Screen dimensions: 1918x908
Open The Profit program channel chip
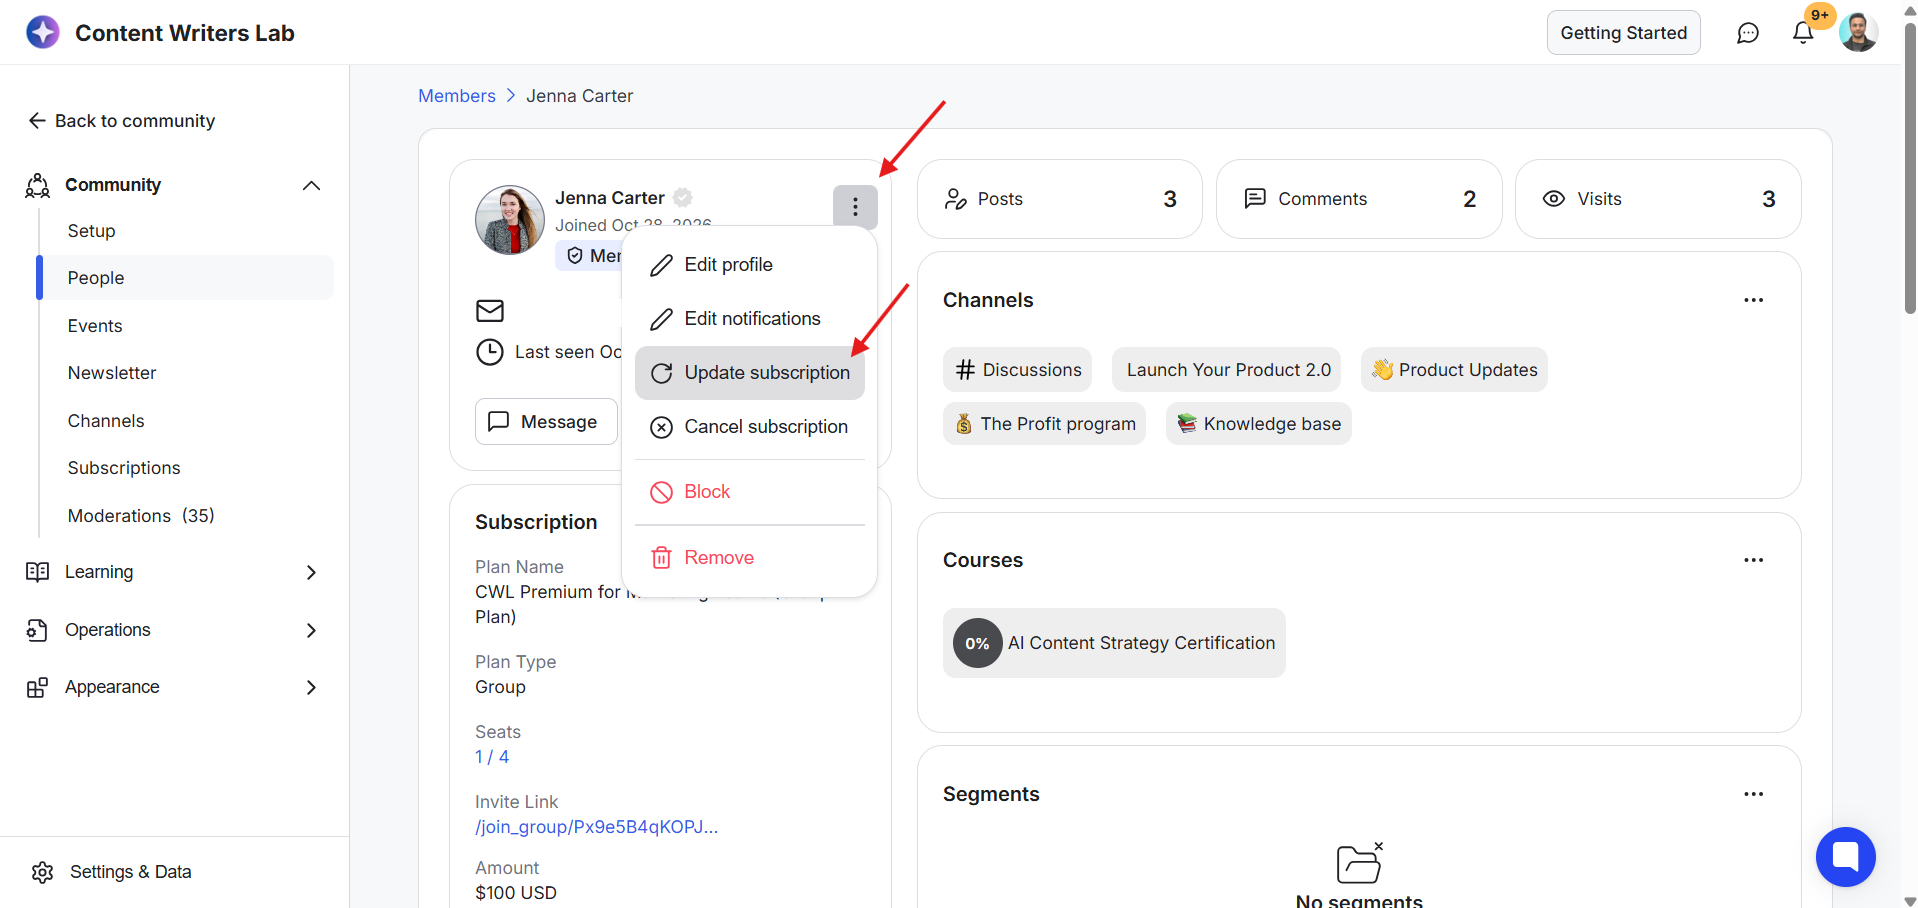[1044, 424]
